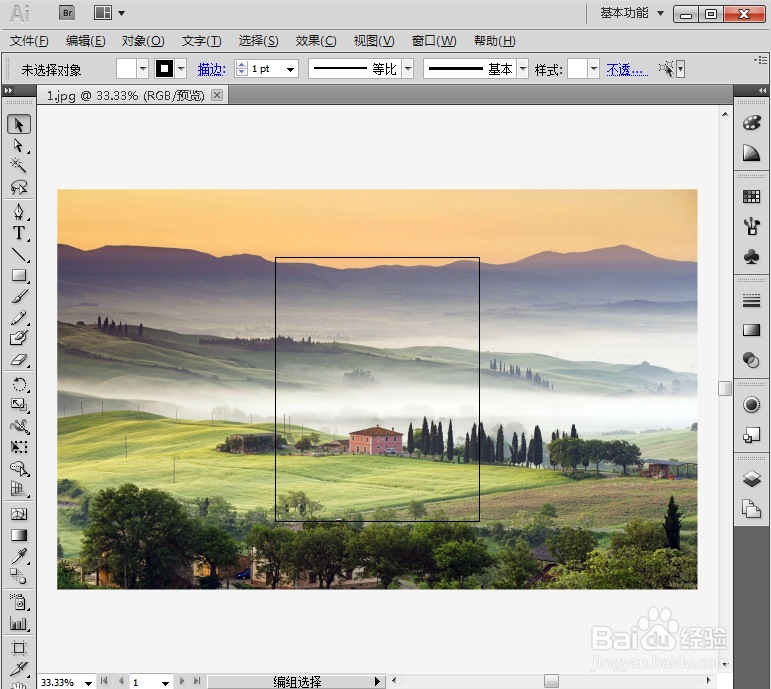
Task: Open the 基本 brush definition dropdown
Action: [x=523, y=69]
